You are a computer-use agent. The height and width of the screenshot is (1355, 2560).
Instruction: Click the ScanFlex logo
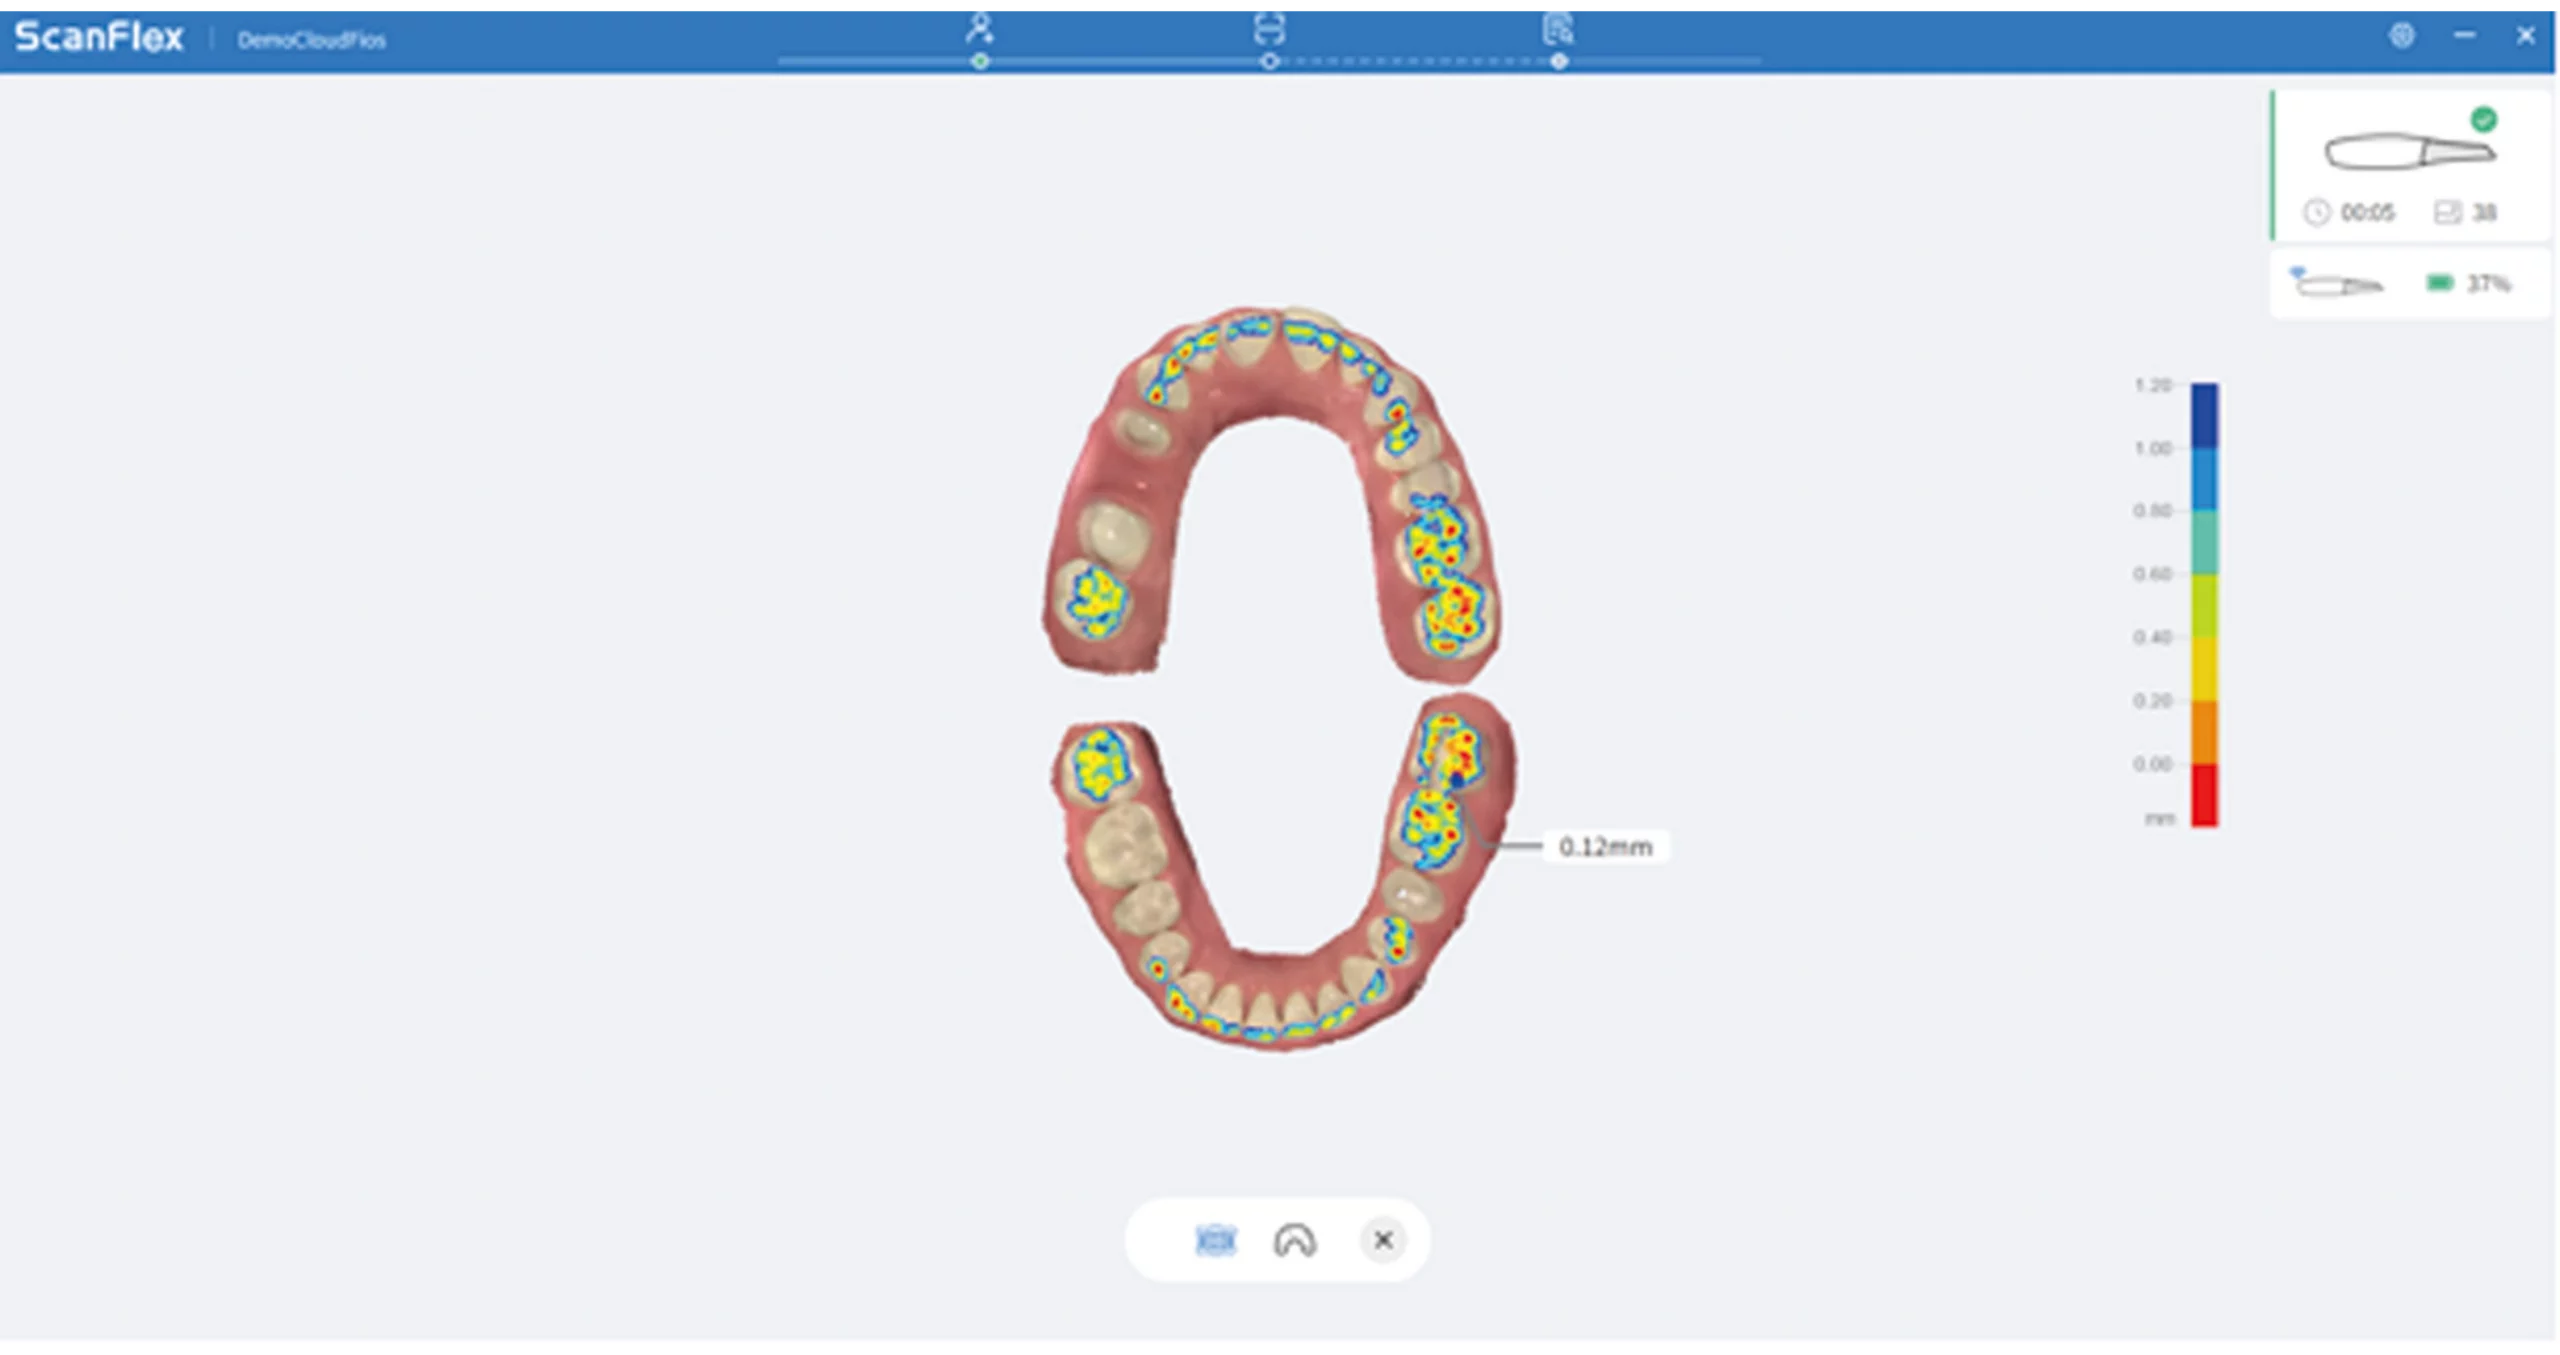[x=99, y=37]
